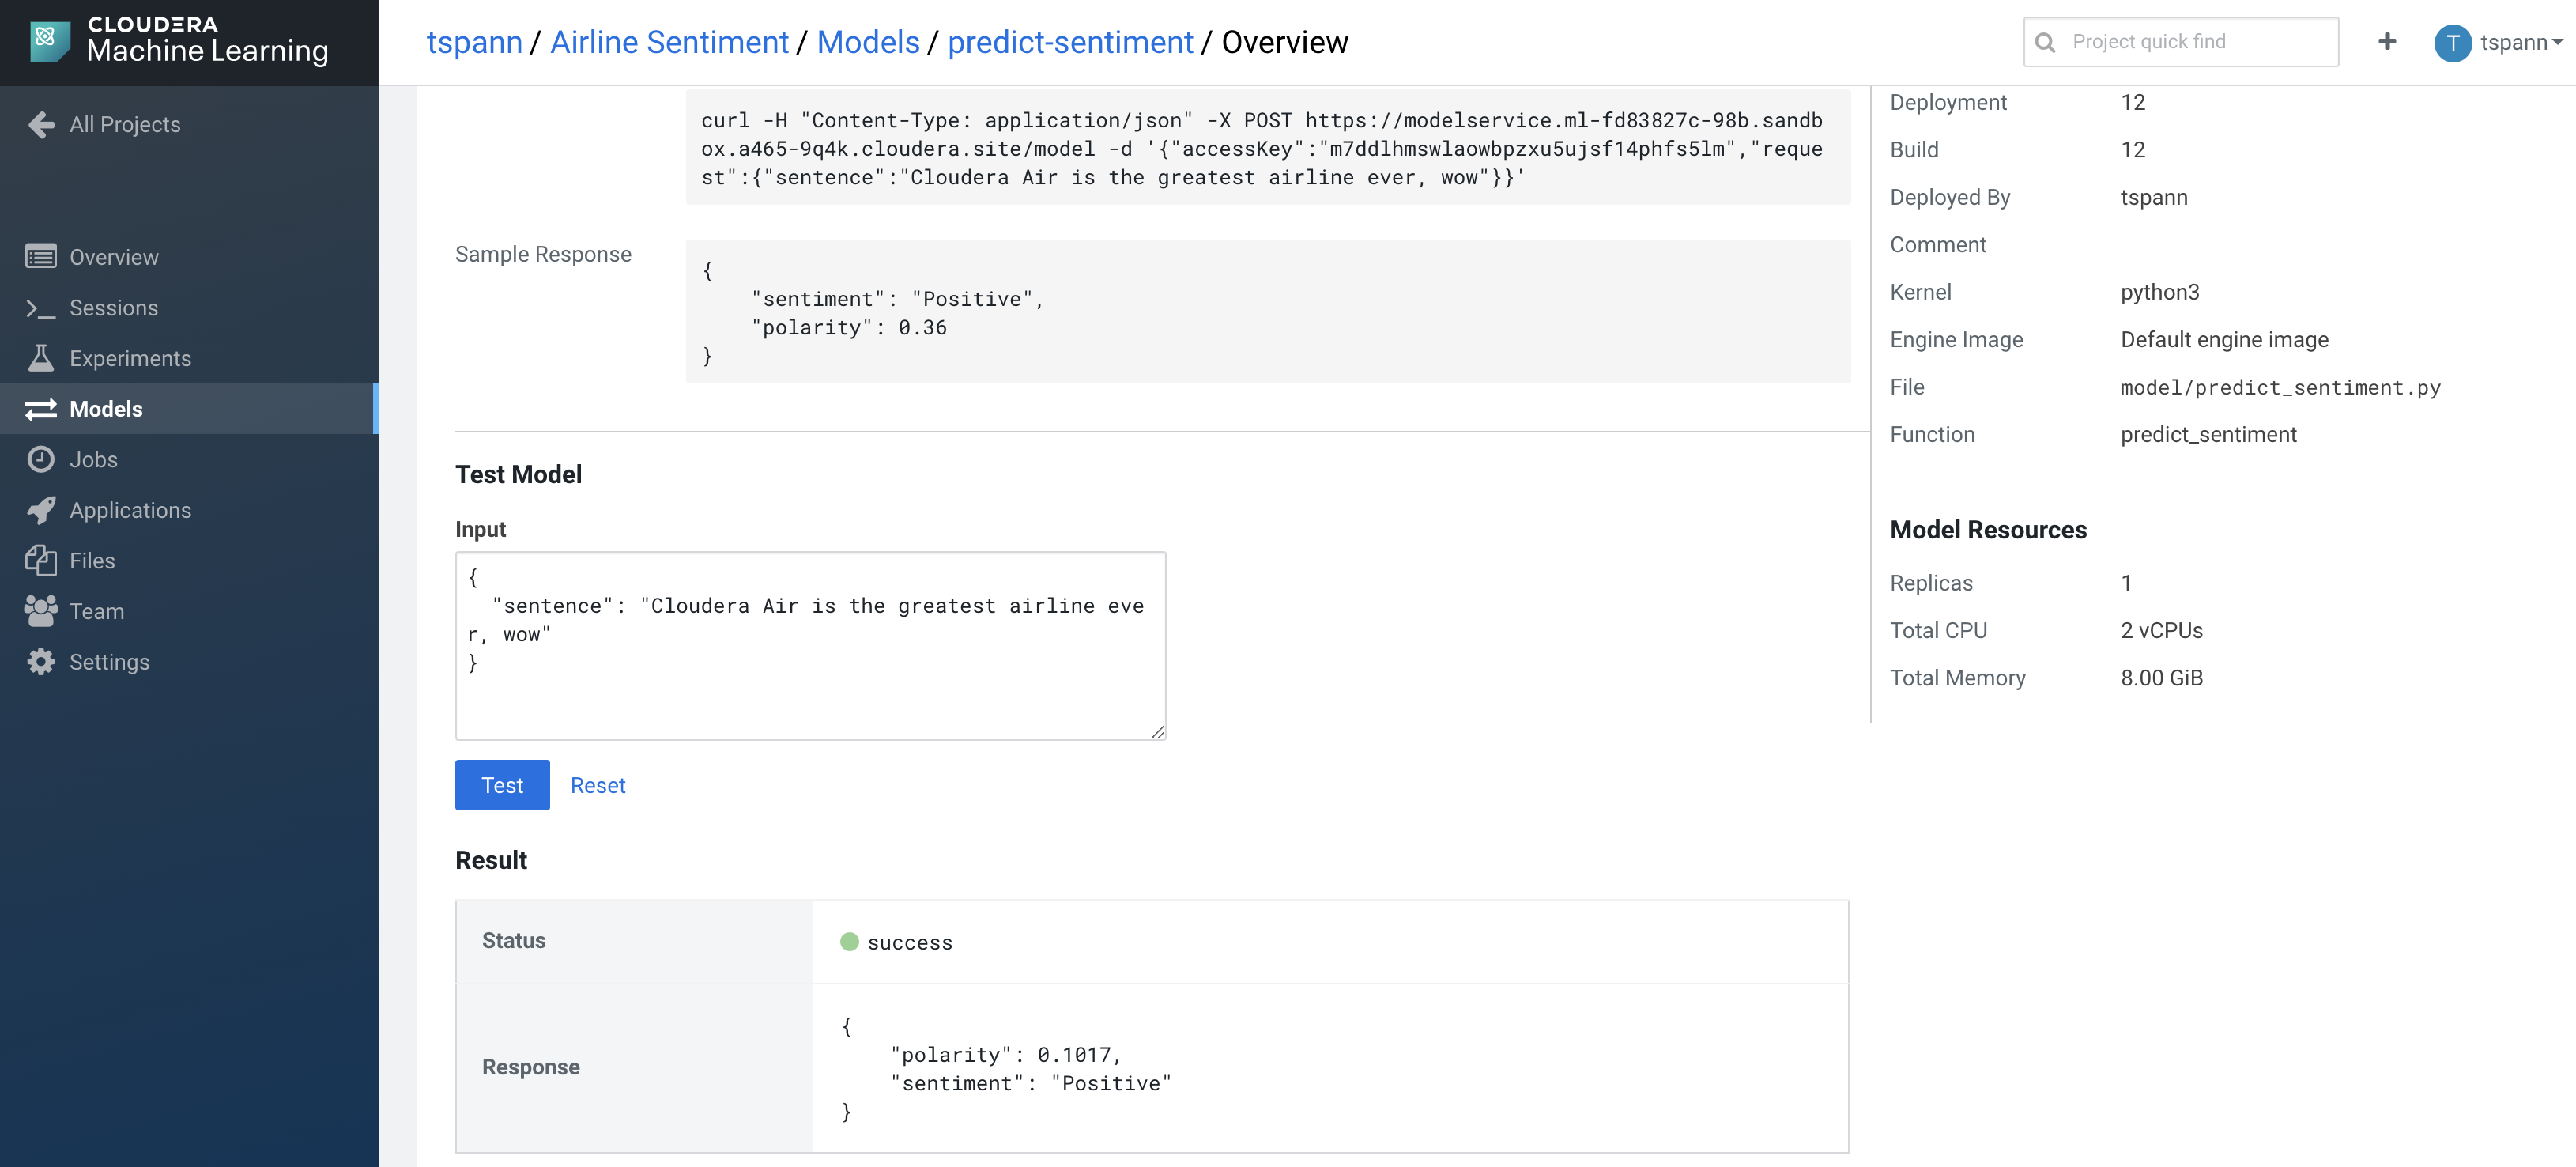Select Models in the sidebar
Viewport: 2576px width, 1167px height.
pyautogui.click(x=106, y=409)
